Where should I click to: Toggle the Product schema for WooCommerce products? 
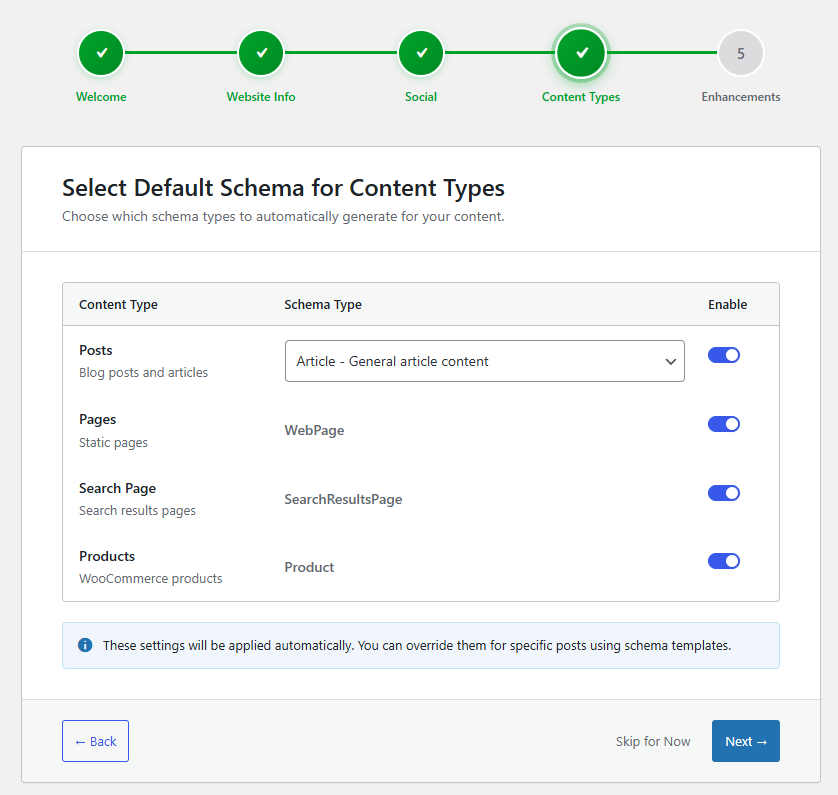(724, 561)
